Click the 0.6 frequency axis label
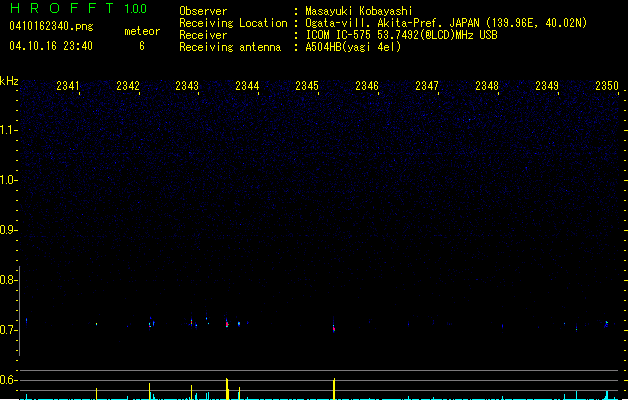This screenshot has width=629, height=400. 8,380
